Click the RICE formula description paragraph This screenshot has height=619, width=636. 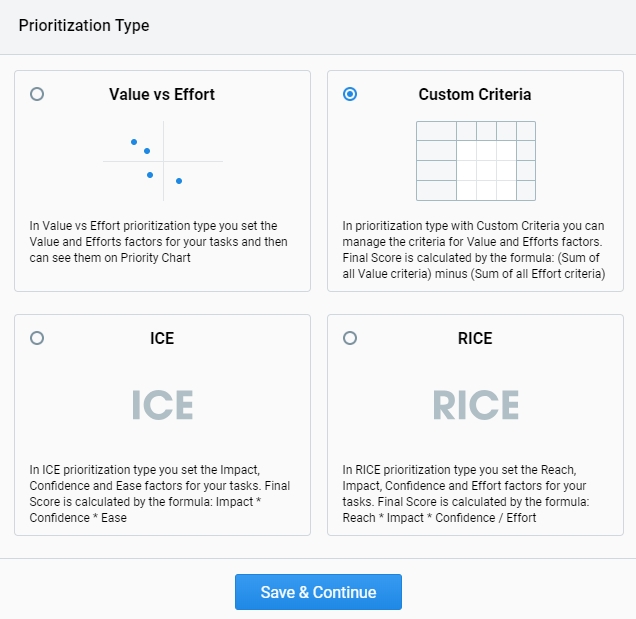[466, 494]
